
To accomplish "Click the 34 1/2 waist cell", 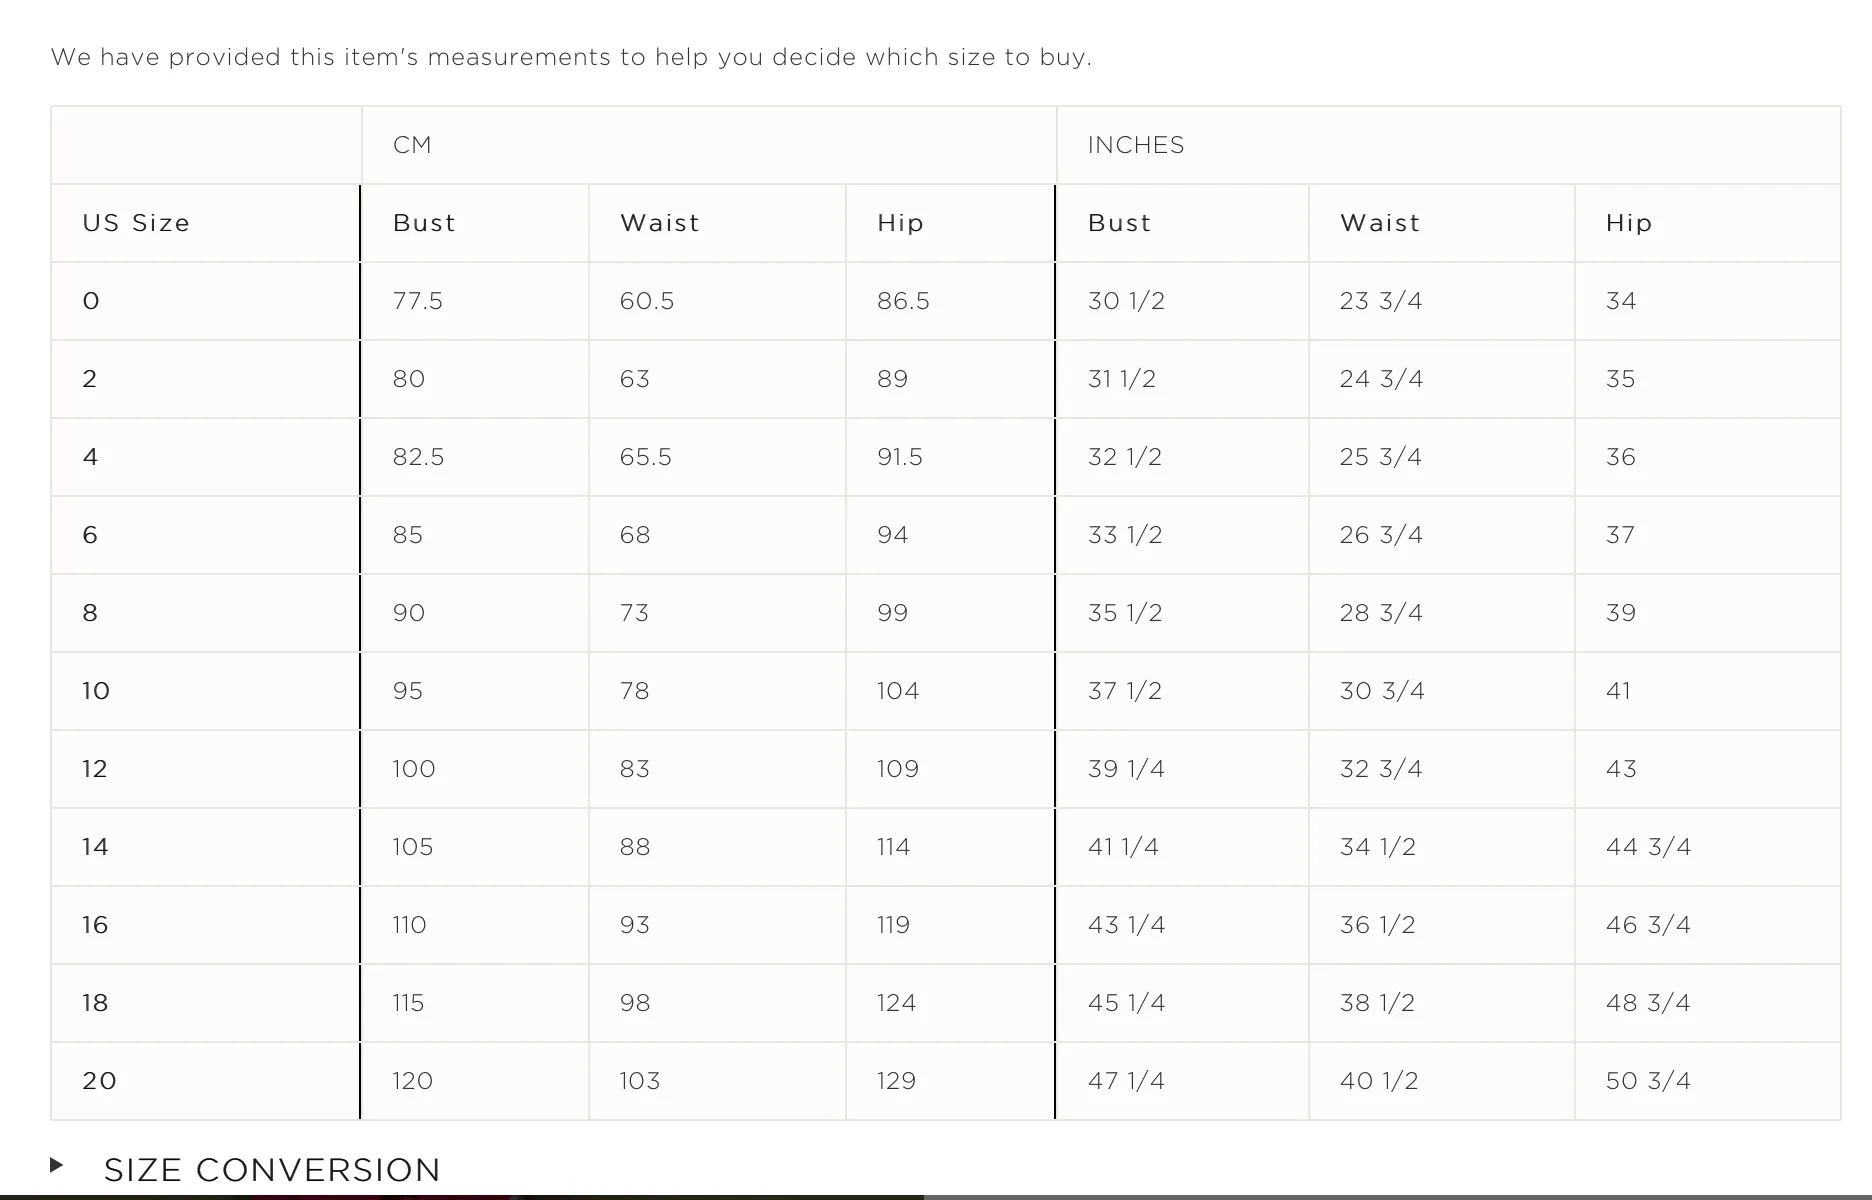I will click(1378, 847).
